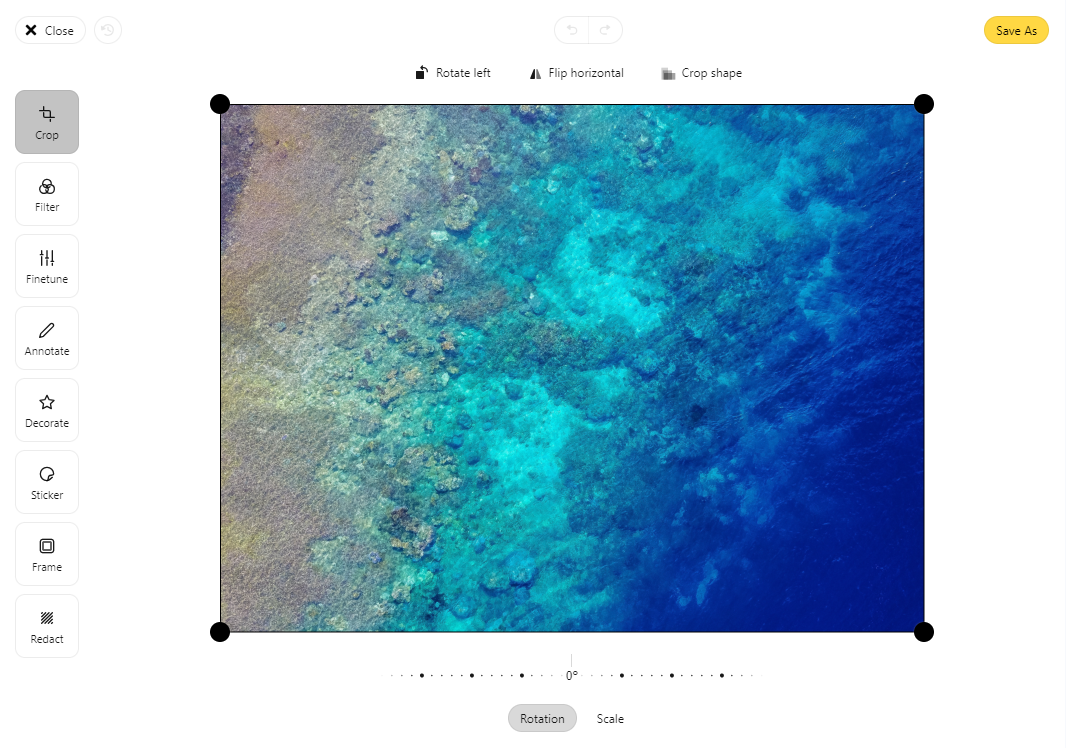The height and width of the screenshot is (748, 1066).
Task: Click the rotation dial at 0°
Action: pyautogui.click(x=572, y=674)
